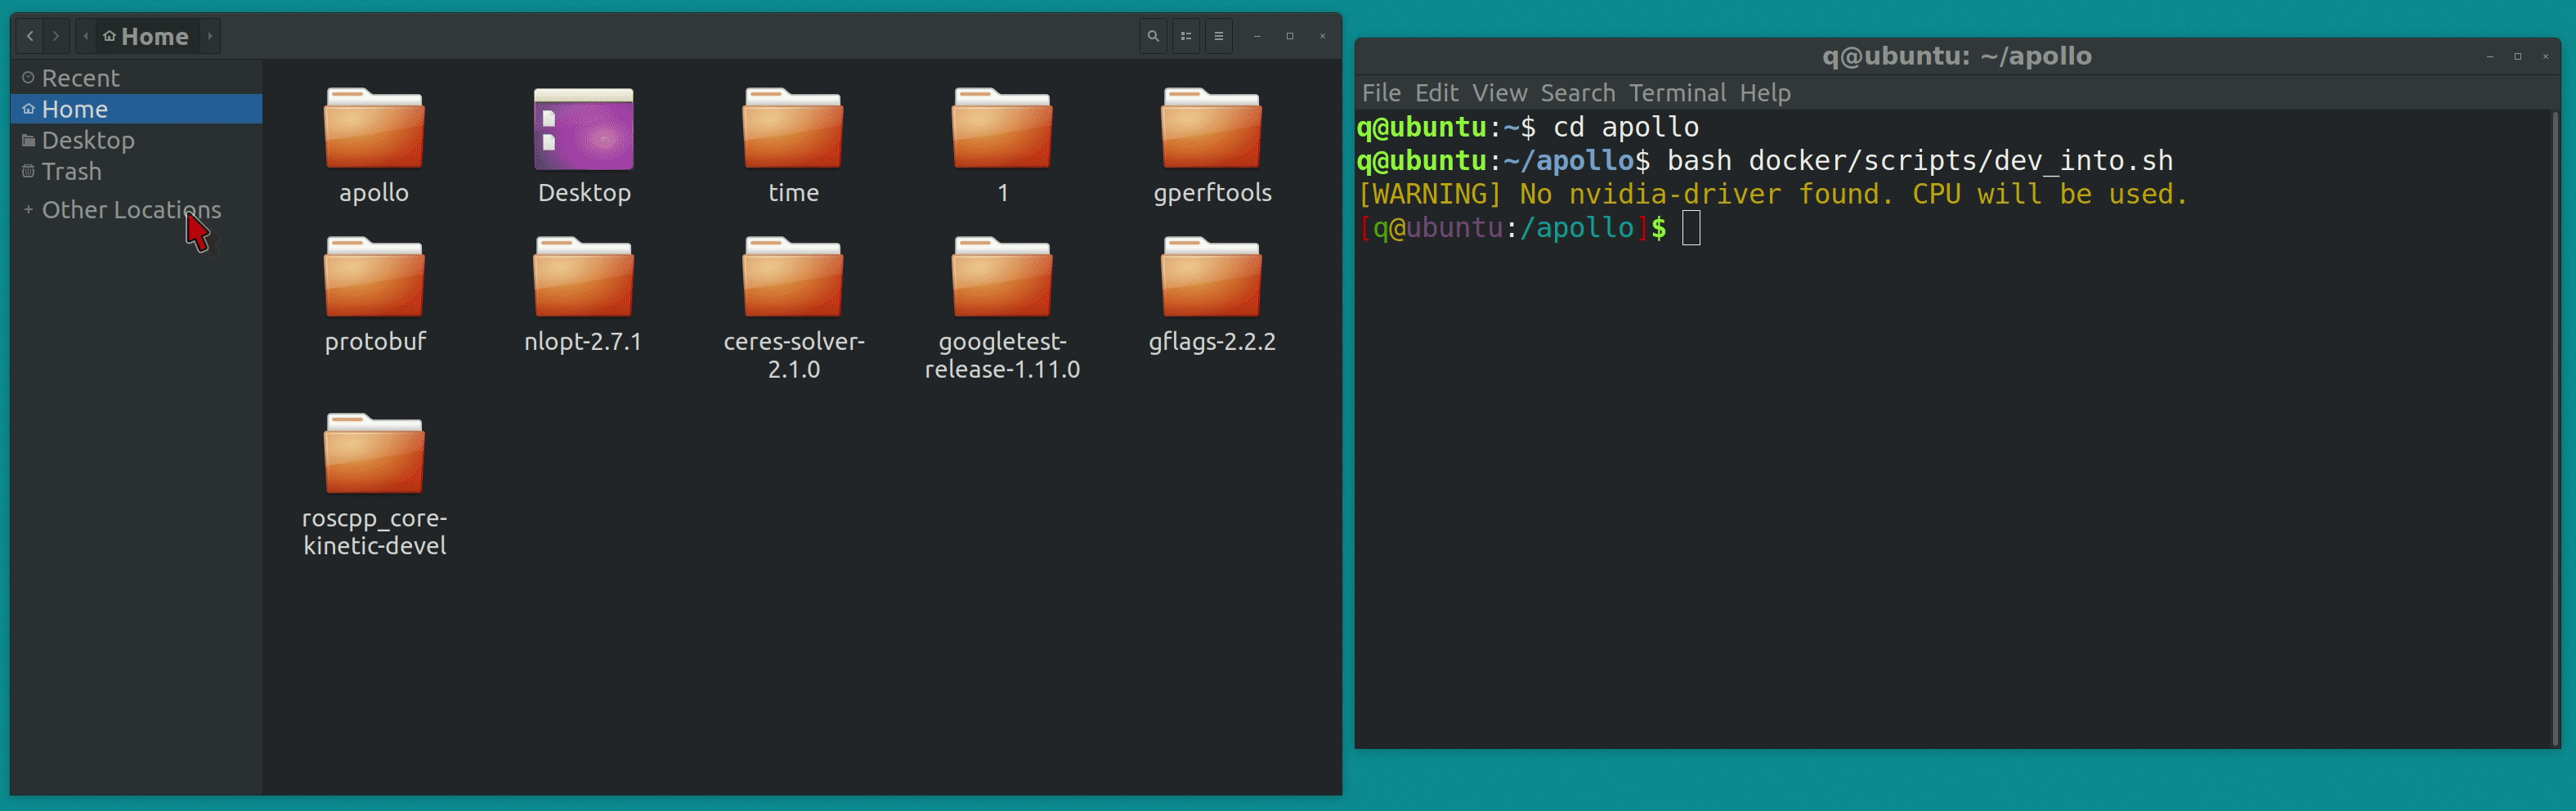Toggle list/grid view in file manager

[1186, 36]
